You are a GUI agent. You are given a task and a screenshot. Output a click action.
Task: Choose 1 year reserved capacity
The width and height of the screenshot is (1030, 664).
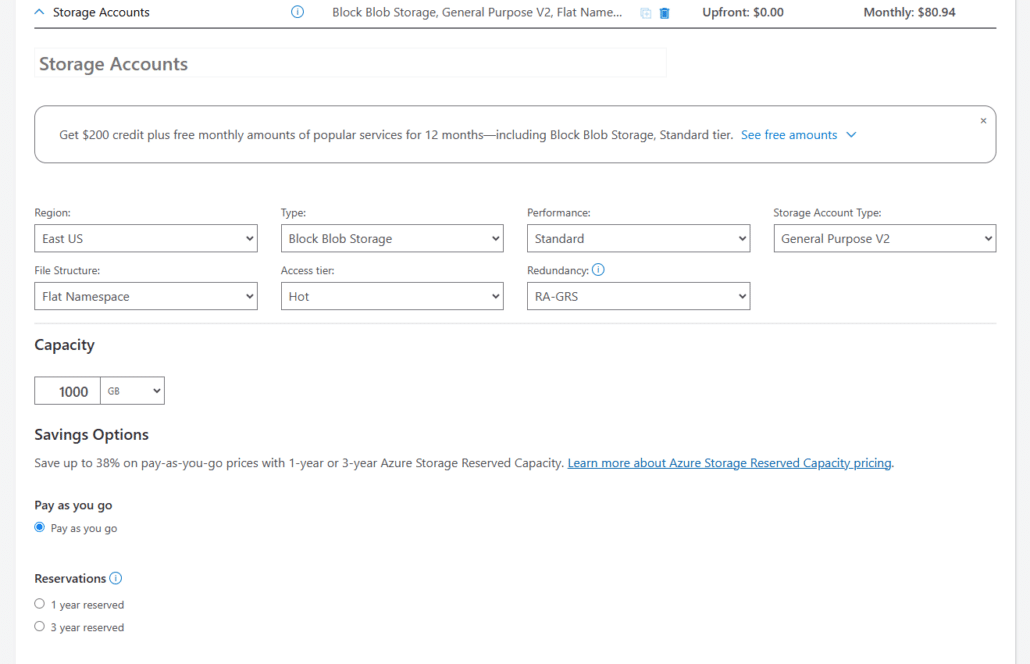[38, 603]
